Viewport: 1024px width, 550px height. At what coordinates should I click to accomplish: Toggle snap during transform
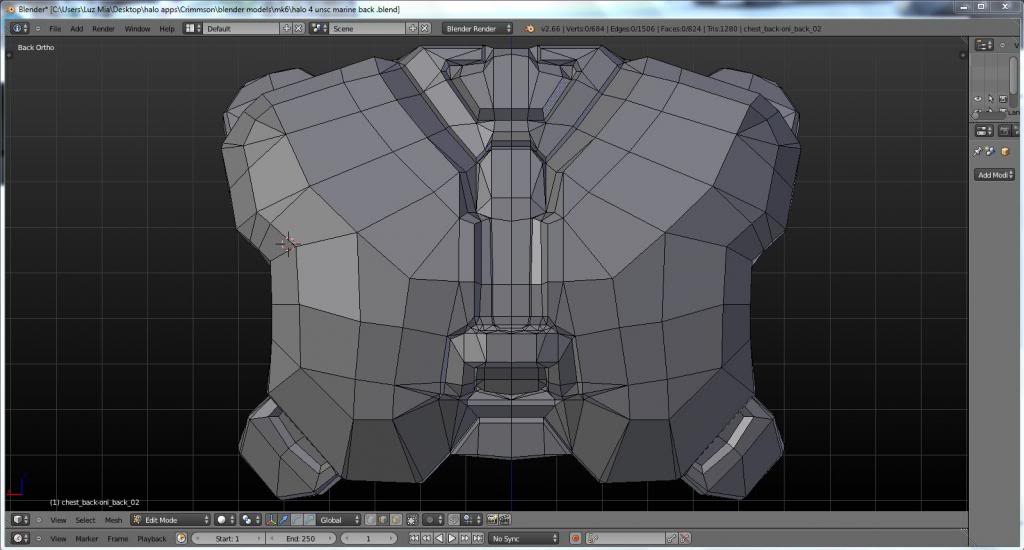454,520
